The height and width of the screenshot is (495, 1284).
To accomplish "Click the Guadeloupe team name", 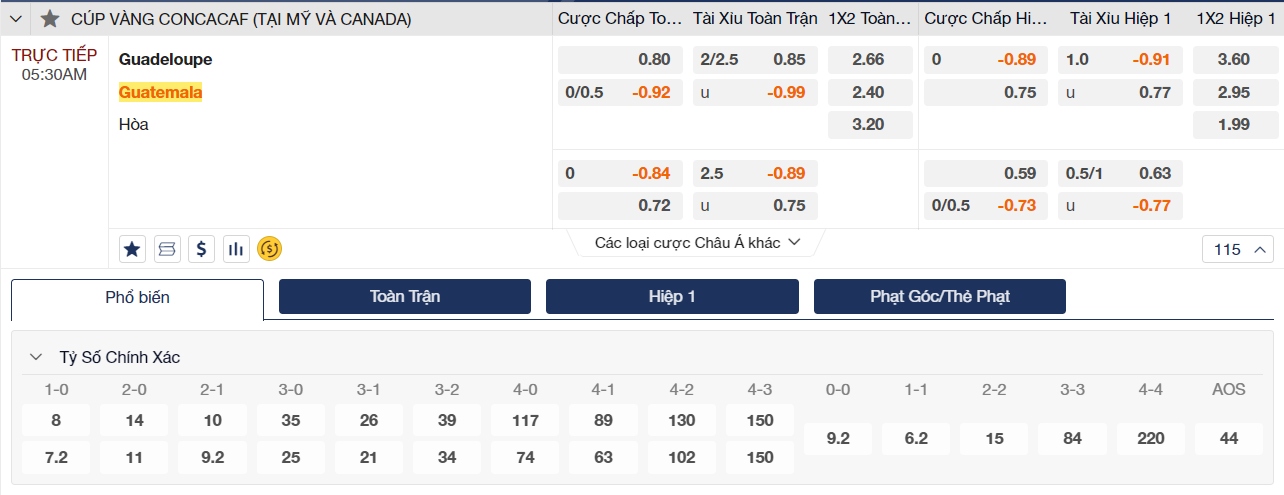I will pos(165,59).
